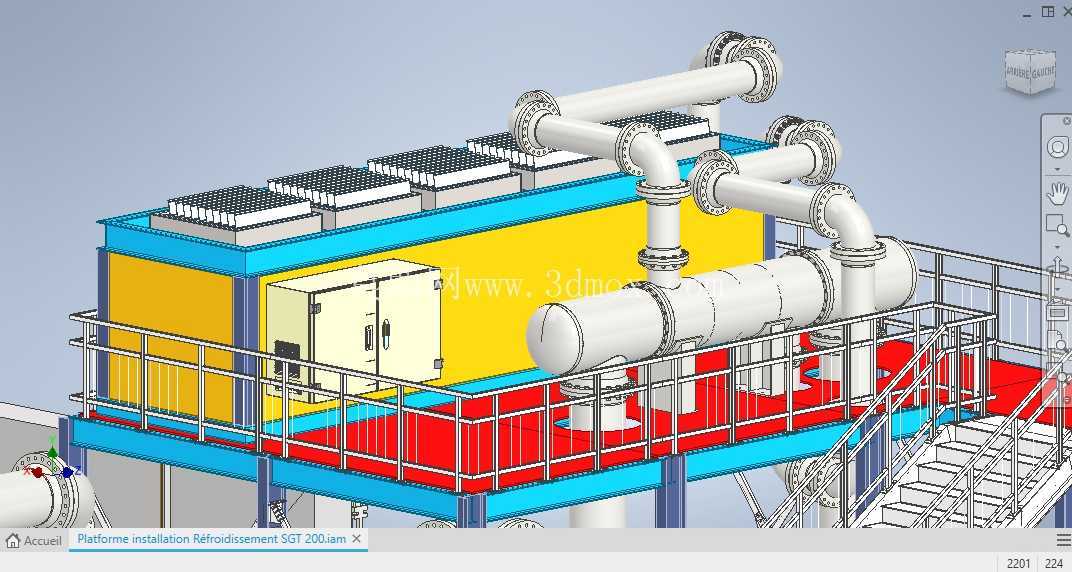Click the status bar value 224
Viewport: 1072px width, 572px height.
click(x=1054, y=564)
